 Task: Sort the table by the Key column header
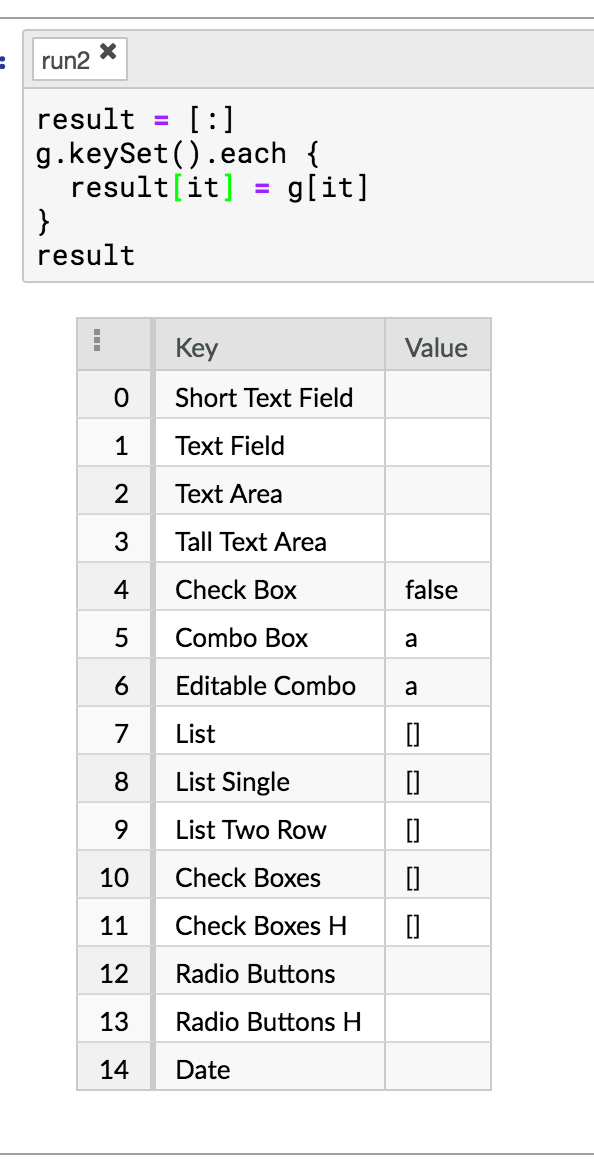(x=196, y=348)
